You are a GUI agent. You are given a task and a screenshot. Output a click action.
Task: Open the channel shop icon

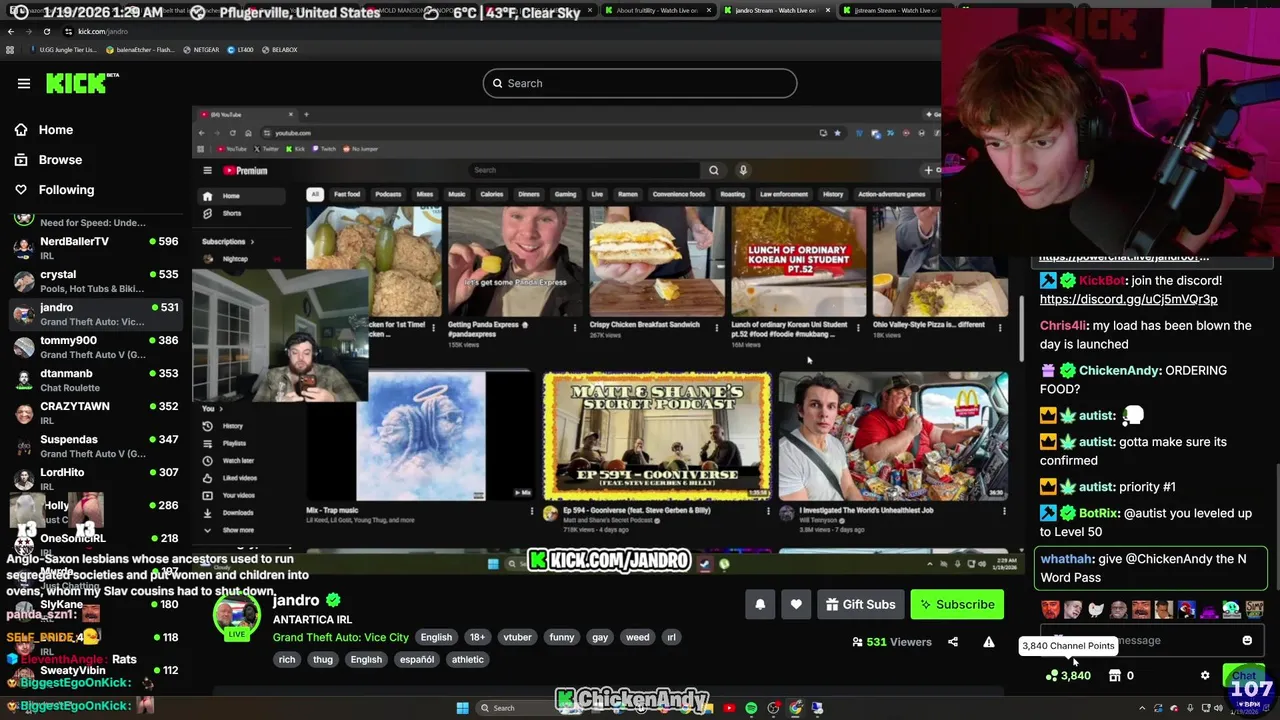pos(1115,676)
